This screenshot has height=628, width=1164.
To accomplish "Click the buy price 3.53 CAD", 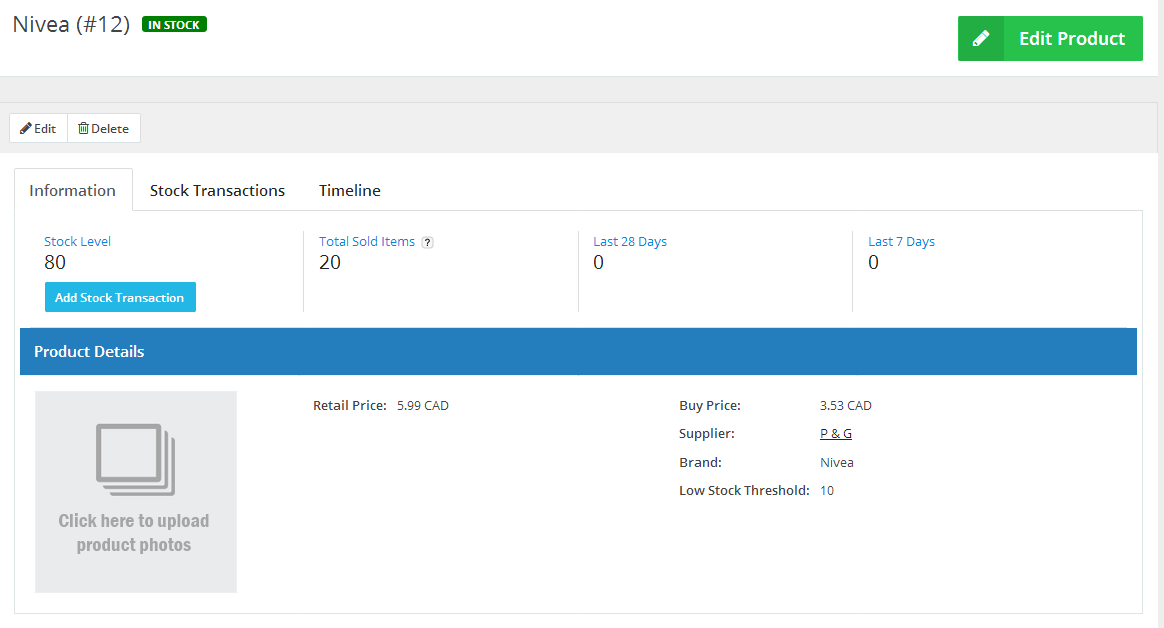I will [x=846, y=405].
